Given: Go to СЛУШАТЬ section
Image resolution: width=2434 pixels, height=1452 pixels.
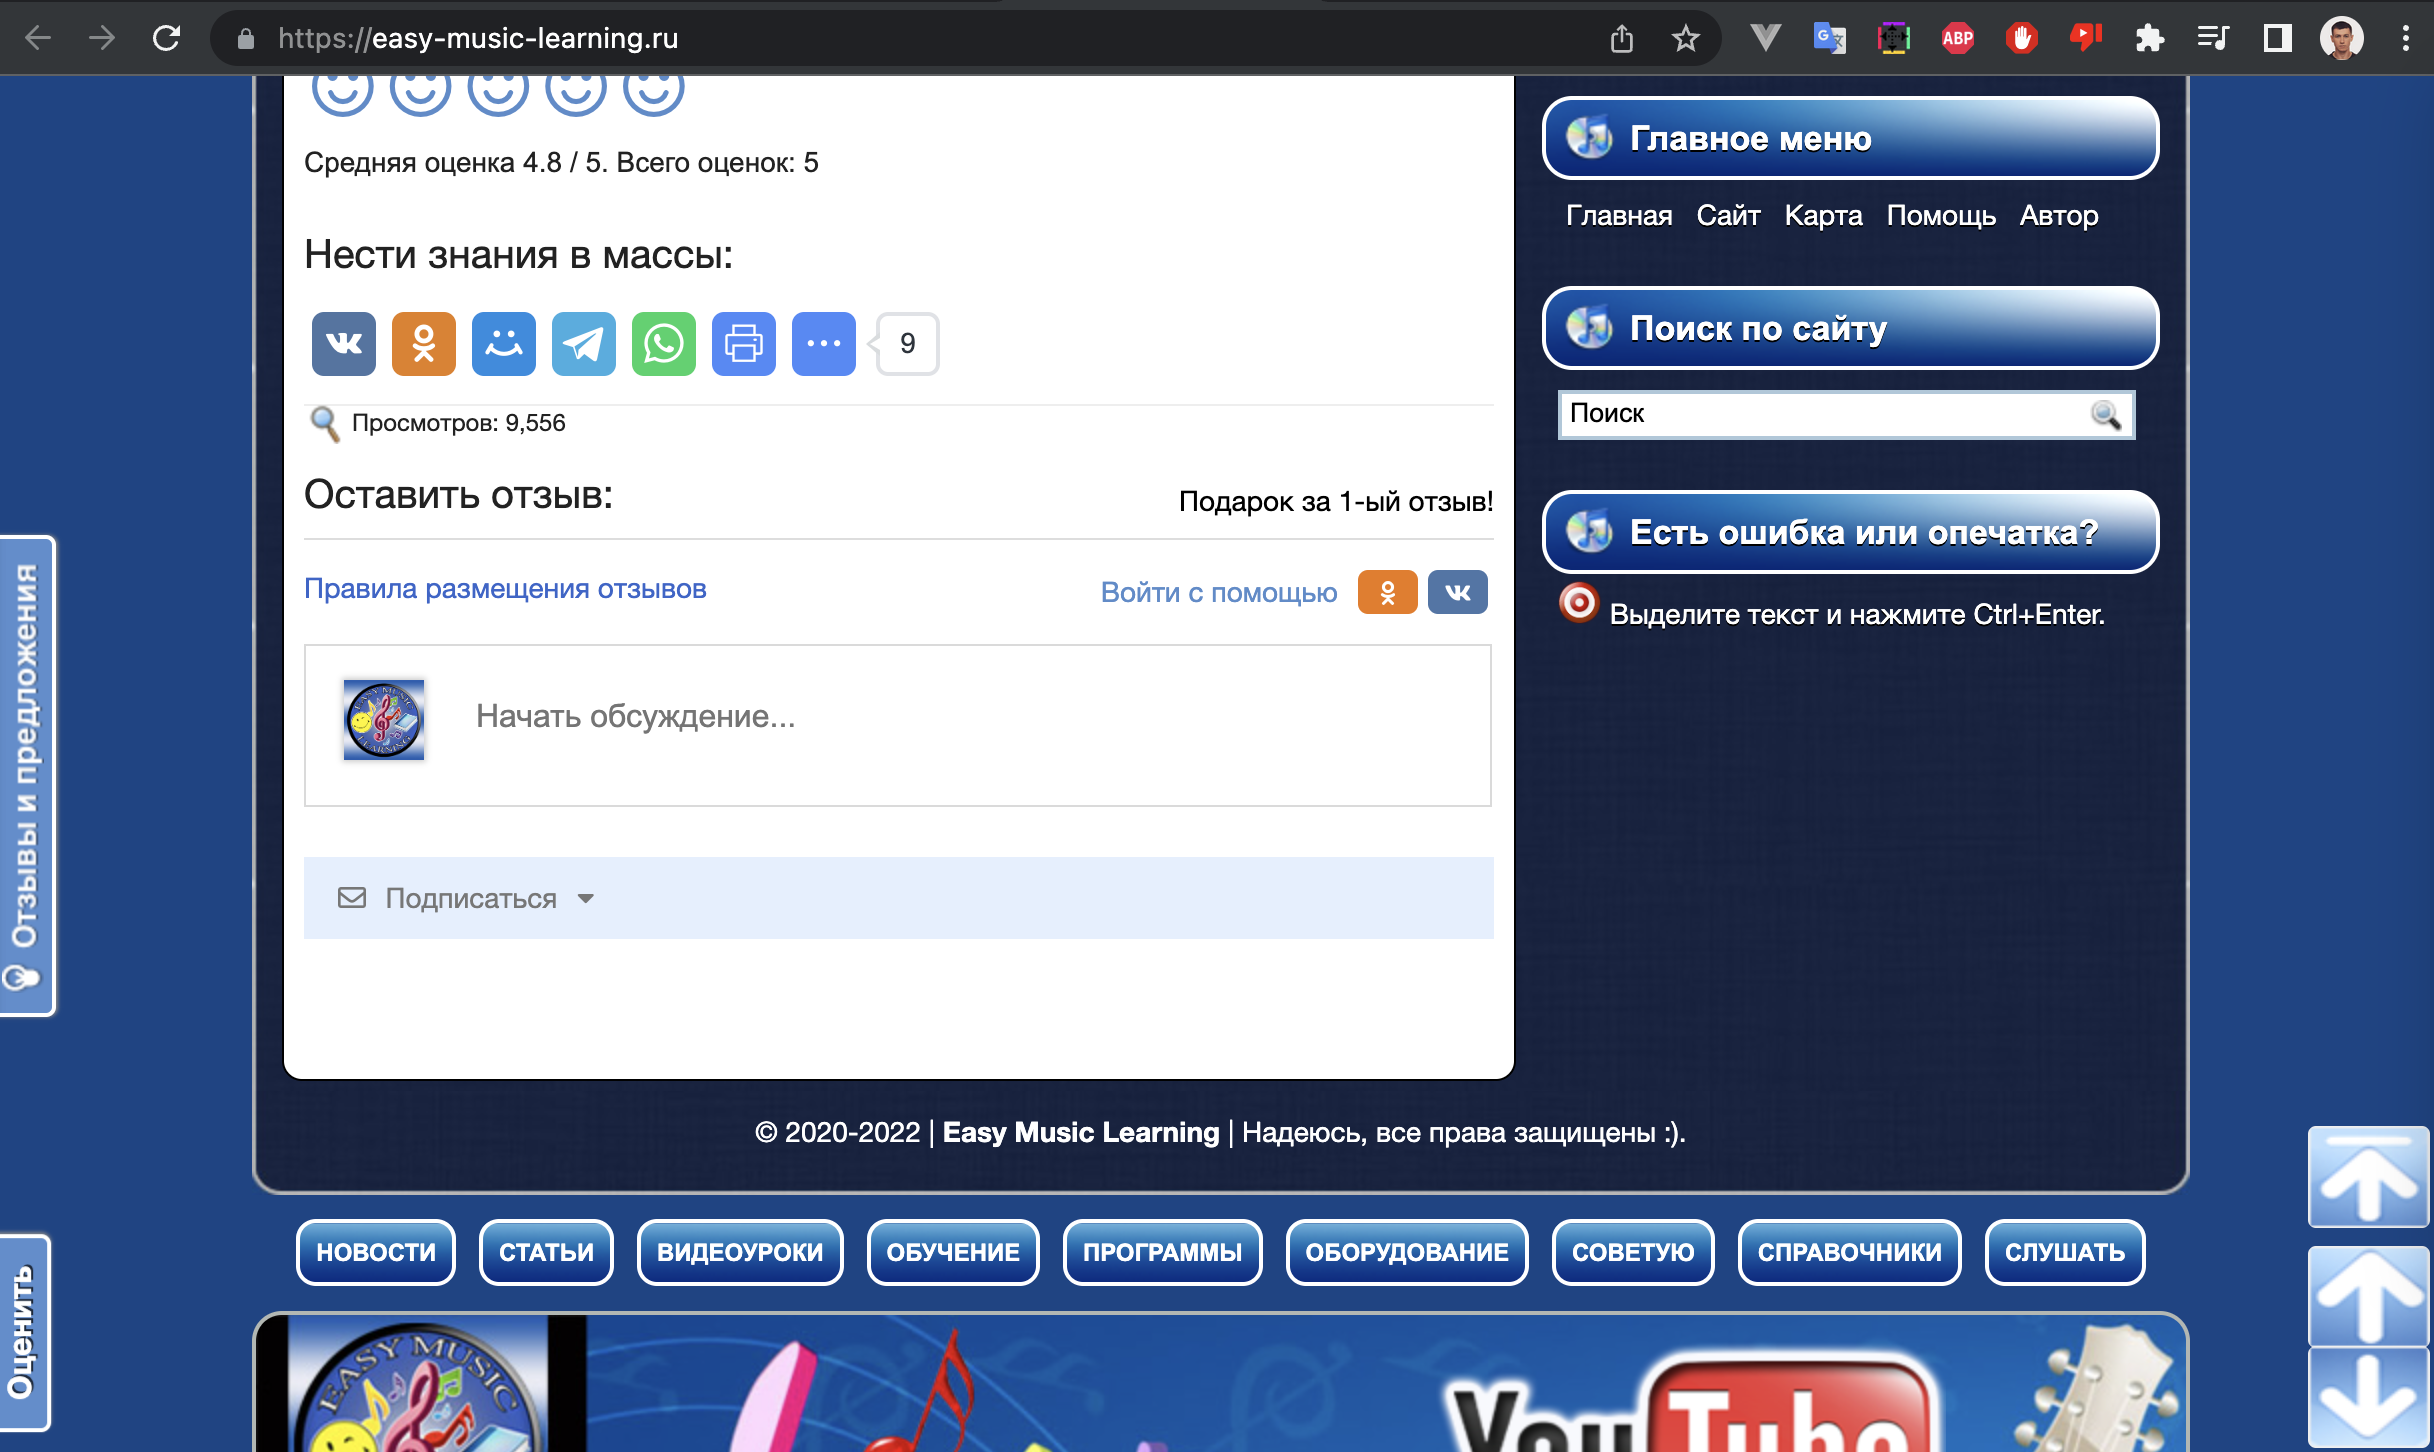Looking at the screenshot, I should [x=2064, y=1252].
